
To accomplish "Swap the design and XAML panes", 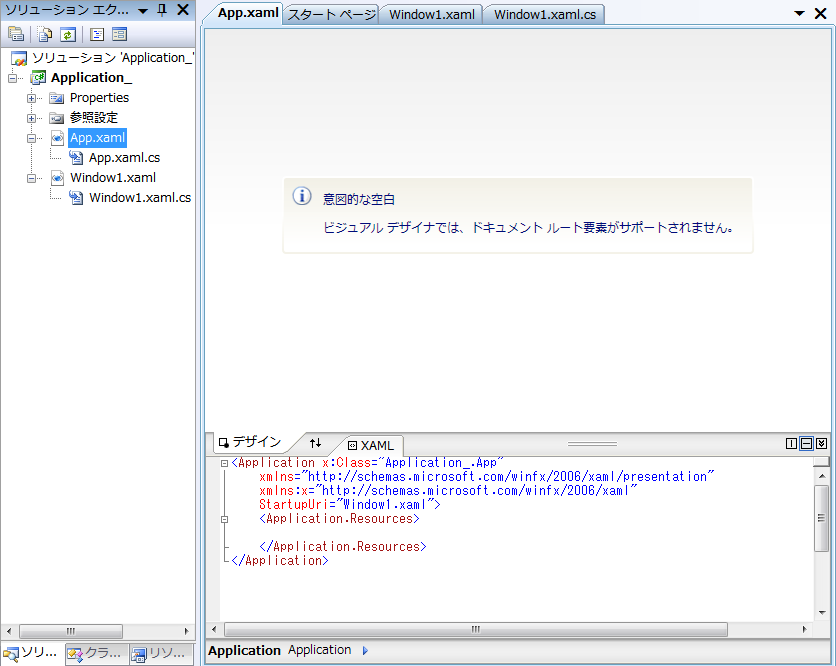I will 316,443.
